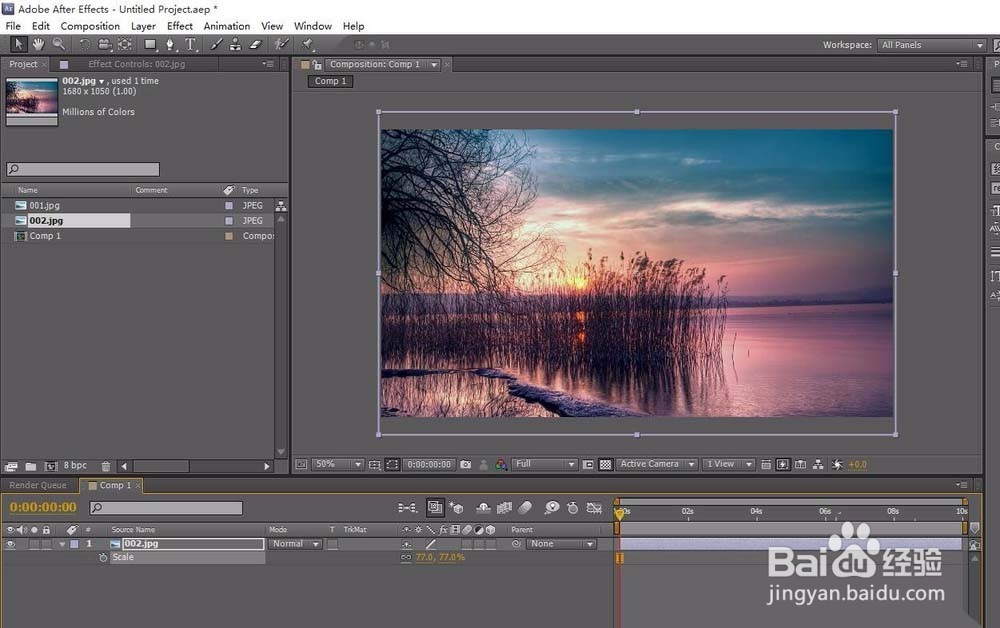The height and width of the screenshot is (628, 1000).
Task: Open the Composition: Comp 1 viewer dropdown
Action: [434, 64]
